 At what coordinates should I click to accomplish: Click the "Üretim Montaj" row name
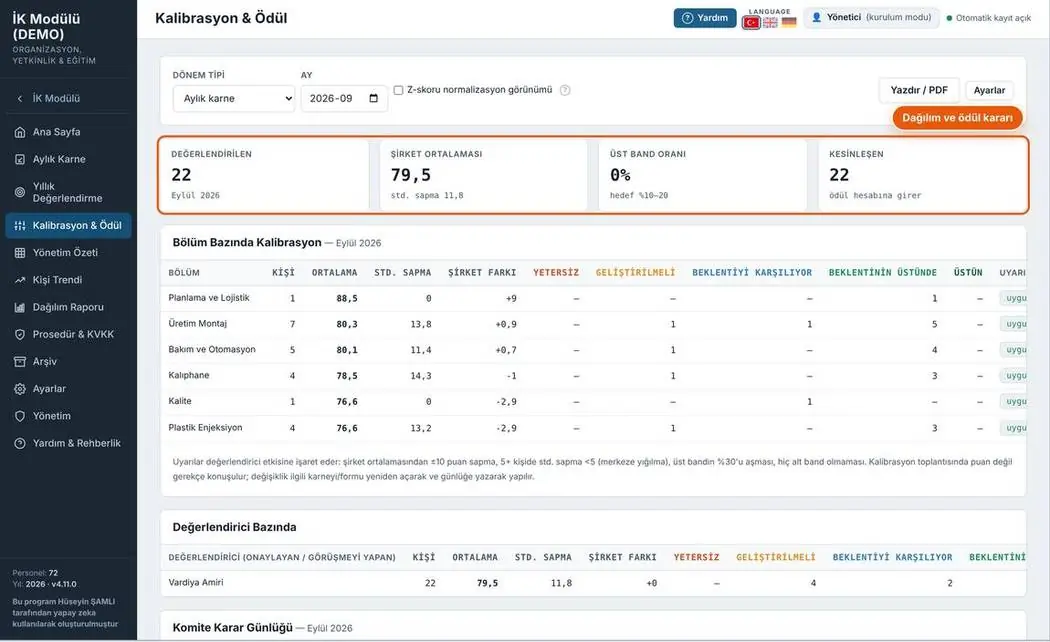198,324
